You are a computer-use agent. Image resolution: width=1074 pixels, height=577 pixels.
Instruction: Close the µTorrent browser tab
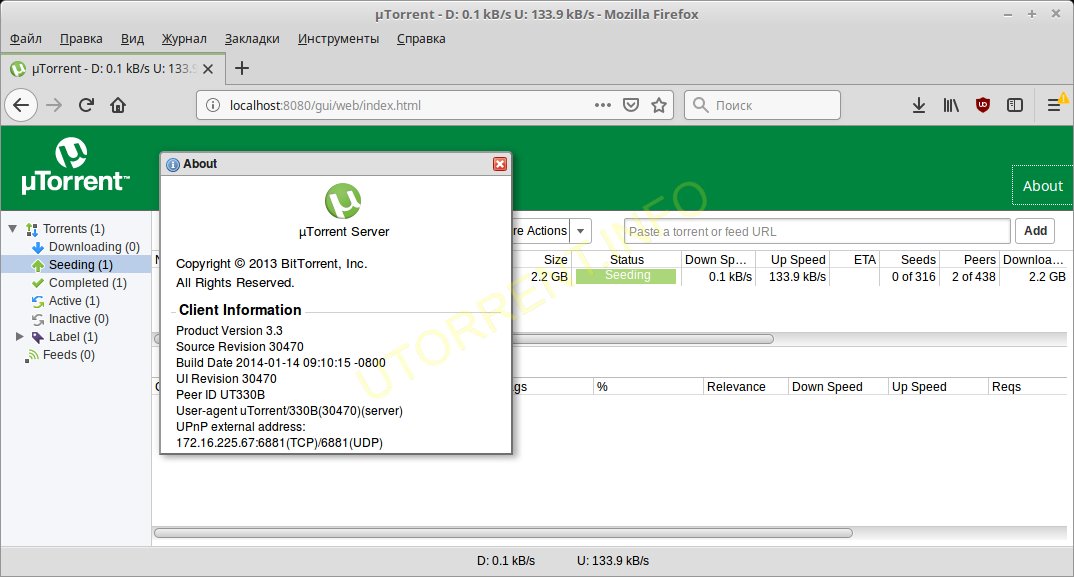click(208, 69)
